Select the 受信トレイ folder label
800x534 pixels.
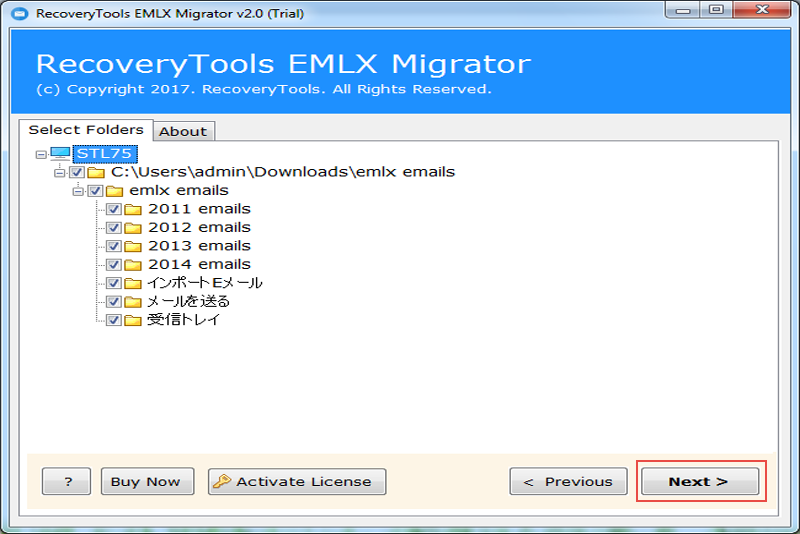coord(183,319)
